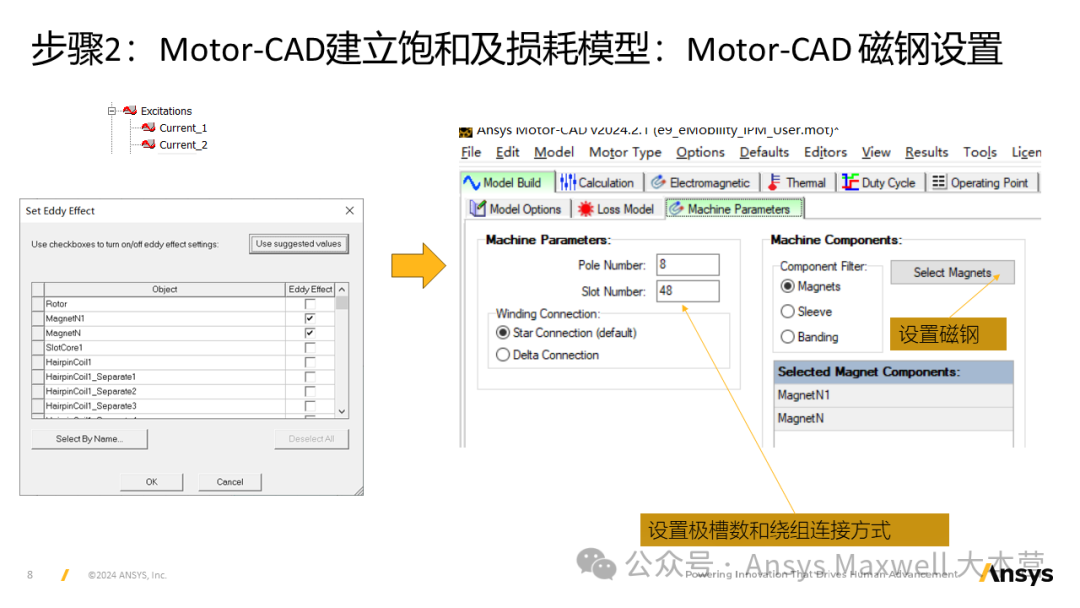Select MagnetN in selected components list
1080x608 pixels.
[893, 418]
